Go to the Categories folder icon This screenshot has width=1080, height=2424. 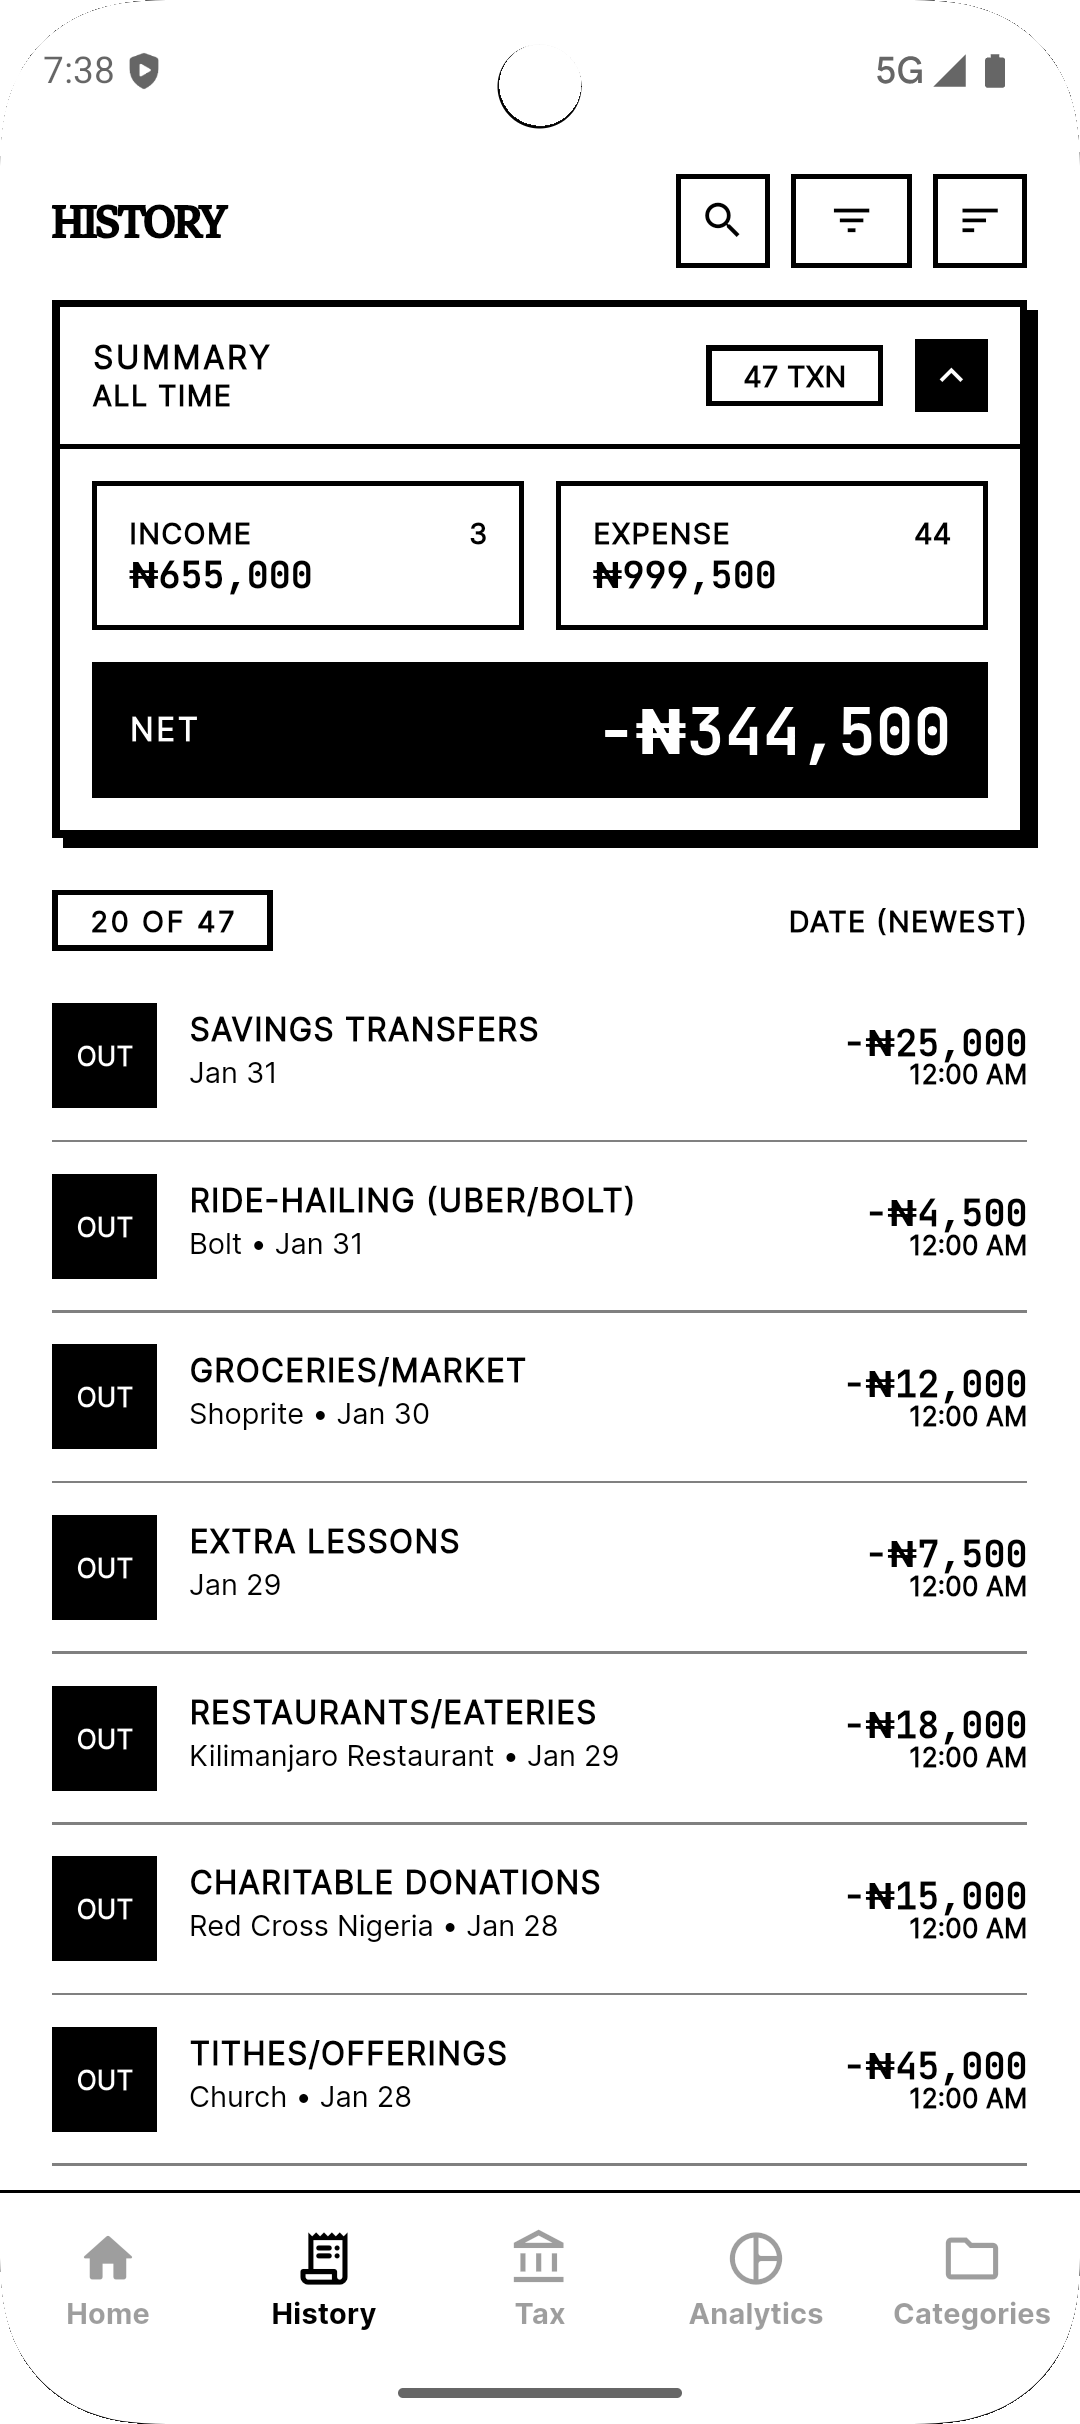coord(972,2258)
